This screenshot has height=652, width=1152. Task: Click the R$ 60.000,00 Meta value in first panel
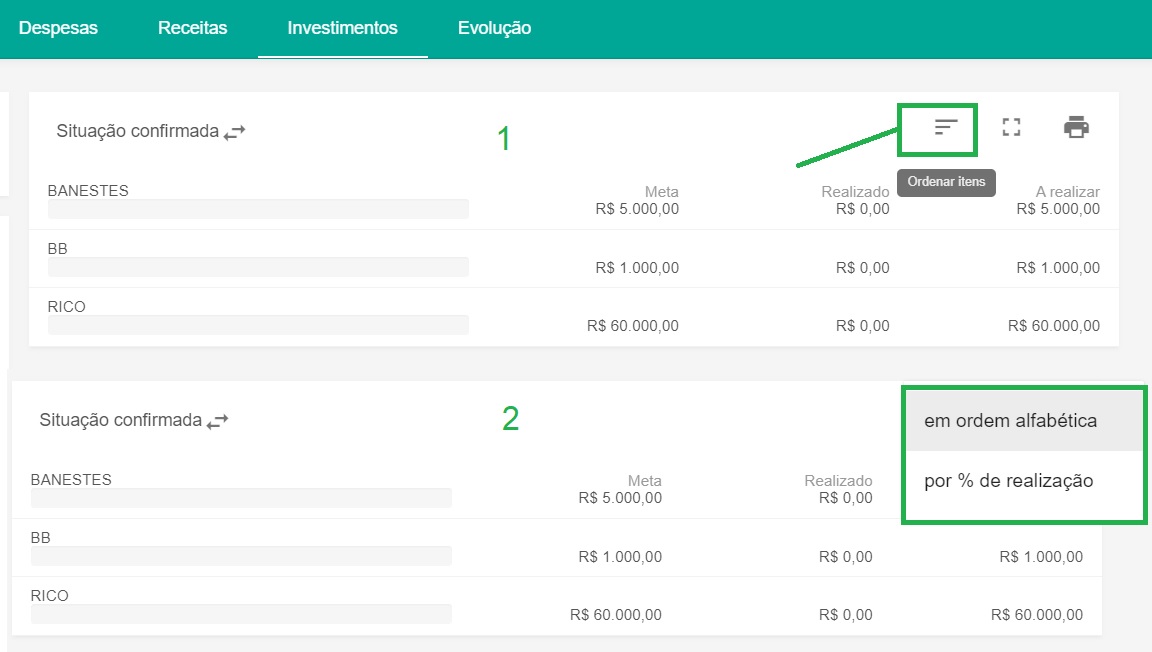pyautogui.click(x=632, y=326)
